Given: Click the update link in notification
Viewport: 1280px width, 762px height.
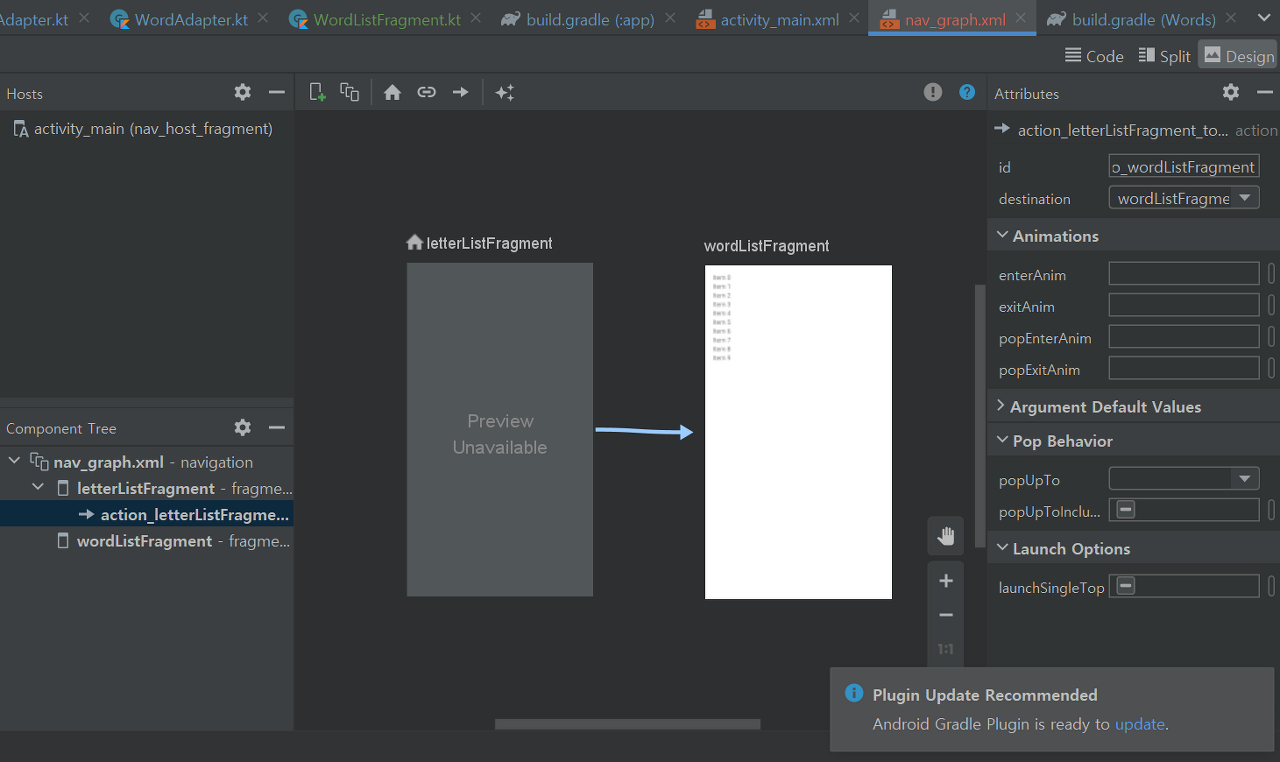Looking at the screenshot, I should pos(1140,724).
